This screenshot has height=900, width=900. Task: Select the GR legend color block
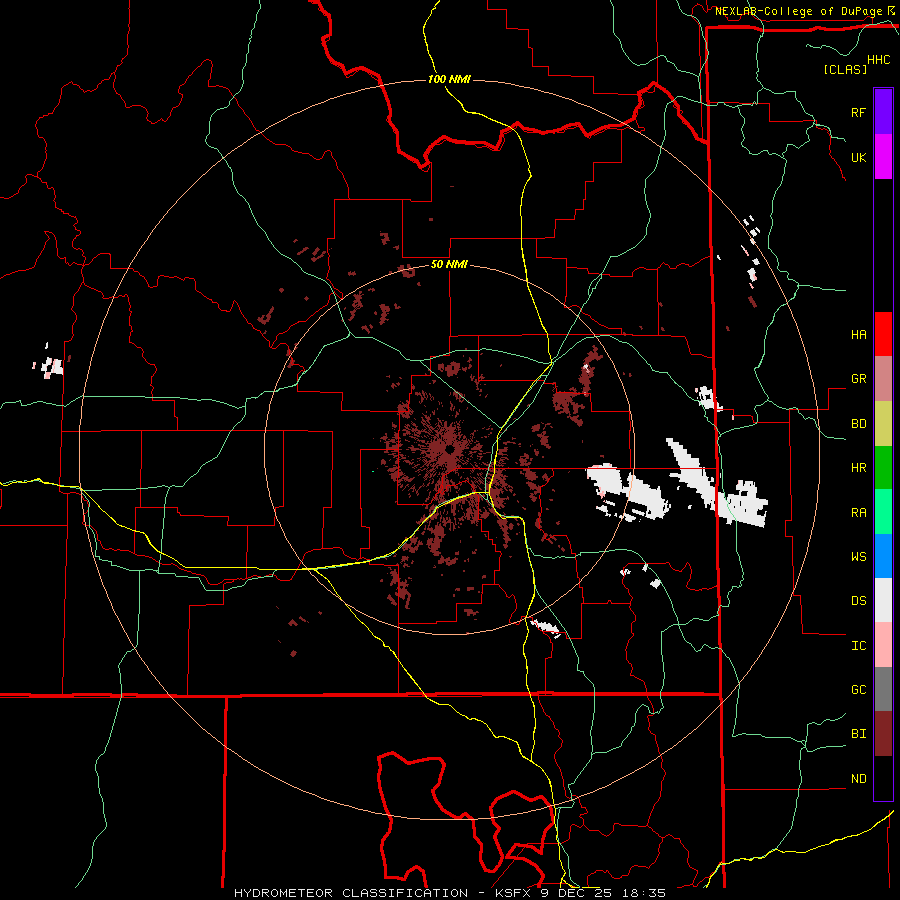click(x=883, y=379)
